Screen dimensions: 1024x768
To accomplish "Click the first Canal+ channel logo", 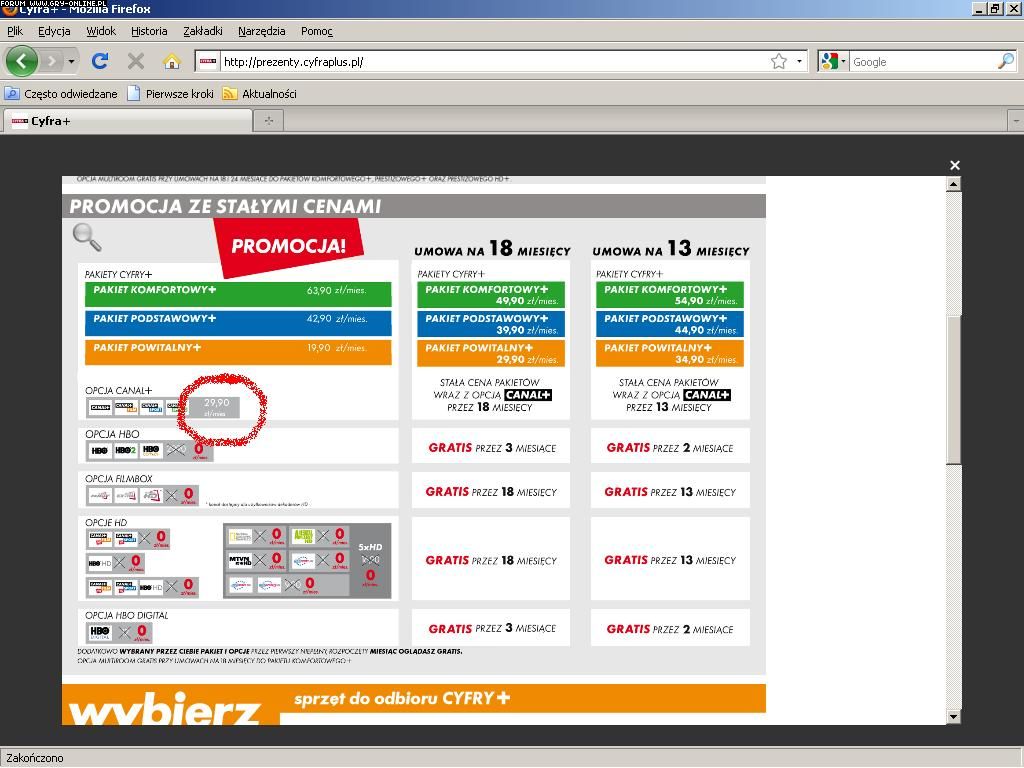I will [x=100, y=408].
